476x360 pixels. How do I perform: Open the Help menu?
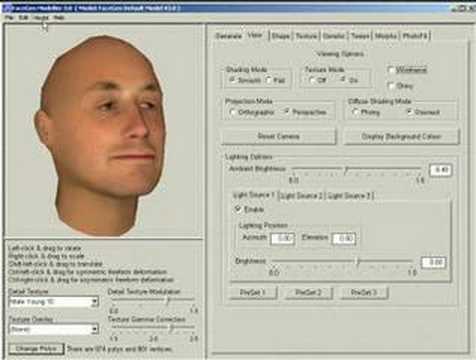[x=59, y=17]
